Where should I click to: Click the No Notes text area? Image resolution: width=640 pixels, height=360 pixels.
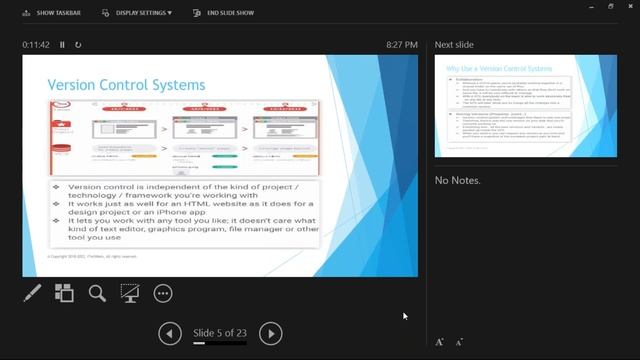point(458,180)
